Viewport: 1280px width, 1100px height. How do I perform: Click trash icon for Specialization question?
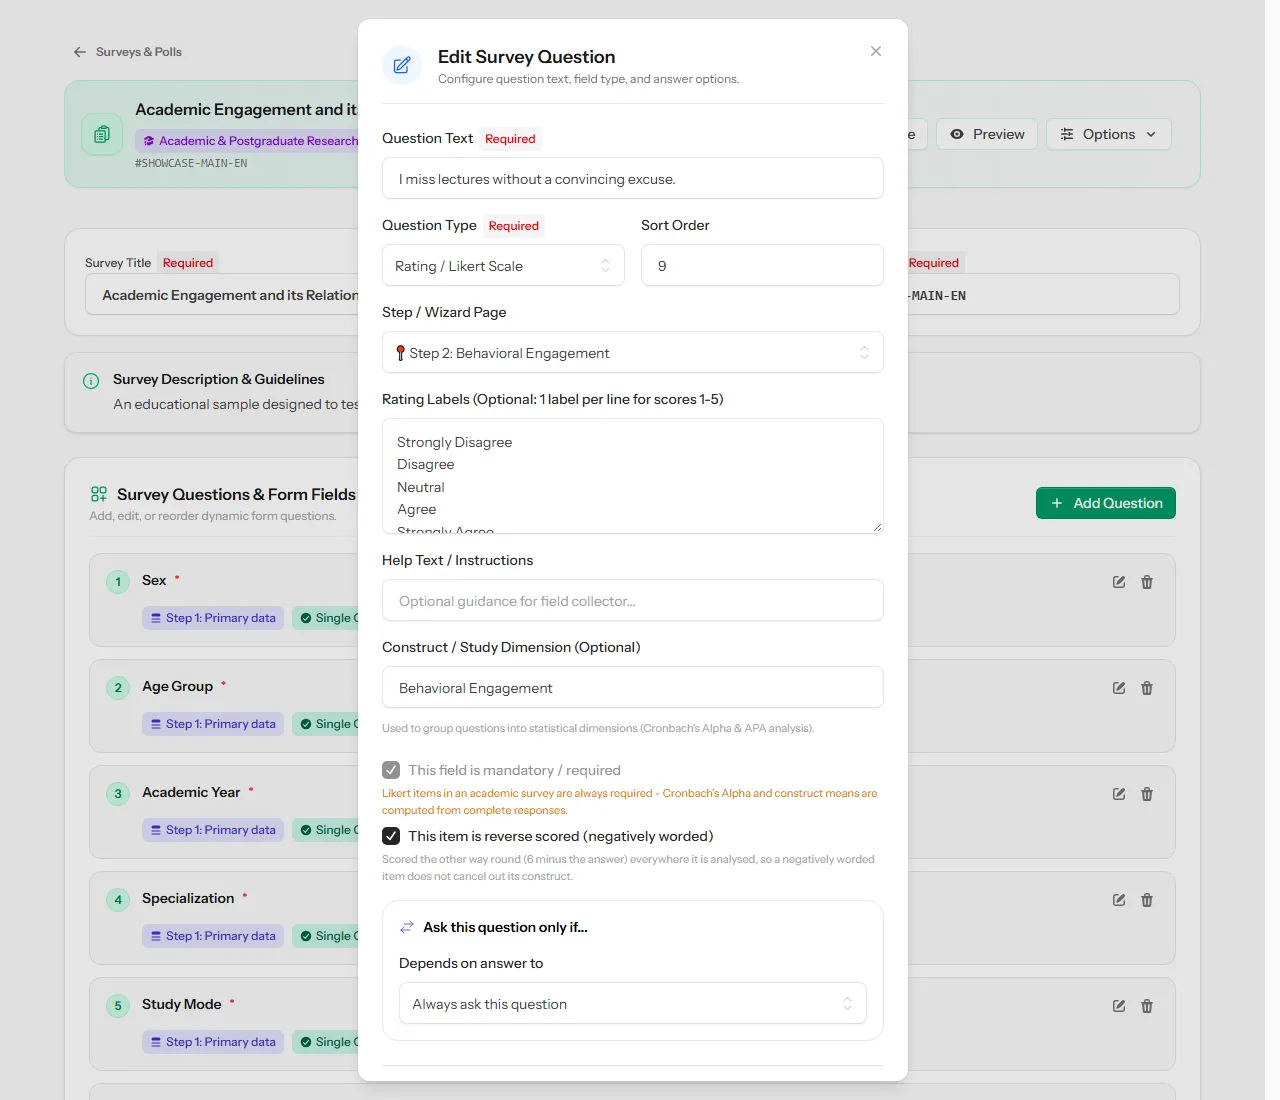[1147, 900]
